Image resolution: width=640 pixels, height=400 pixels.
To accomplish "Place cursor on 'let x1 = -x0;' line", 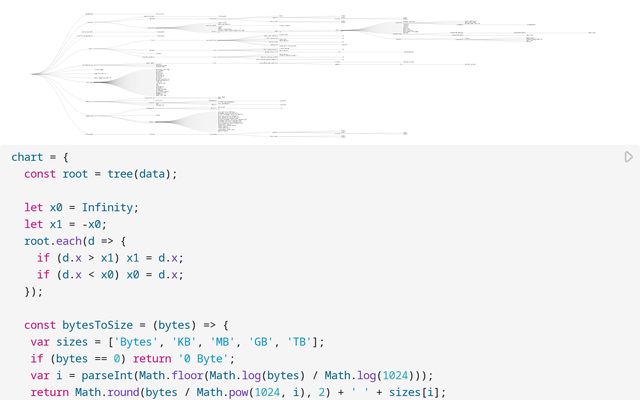I will click(65, 225).
